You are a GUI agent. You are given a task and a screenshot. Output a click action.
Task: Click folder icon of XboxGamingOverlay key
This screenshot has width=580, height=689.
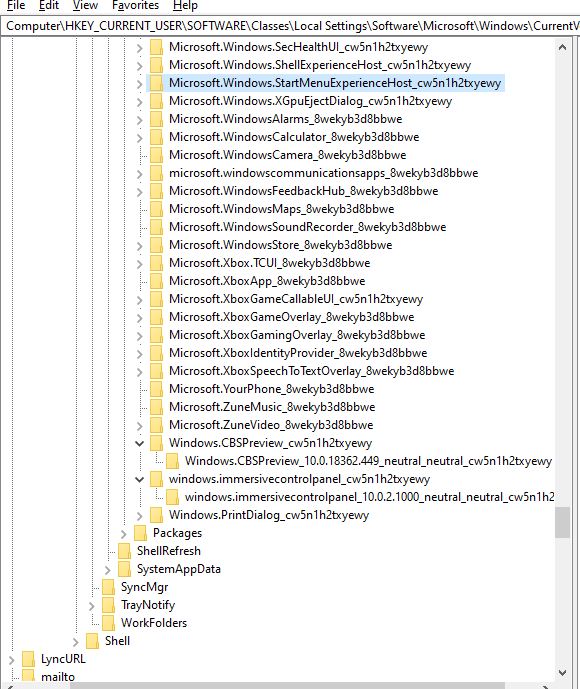click(156, 335)
